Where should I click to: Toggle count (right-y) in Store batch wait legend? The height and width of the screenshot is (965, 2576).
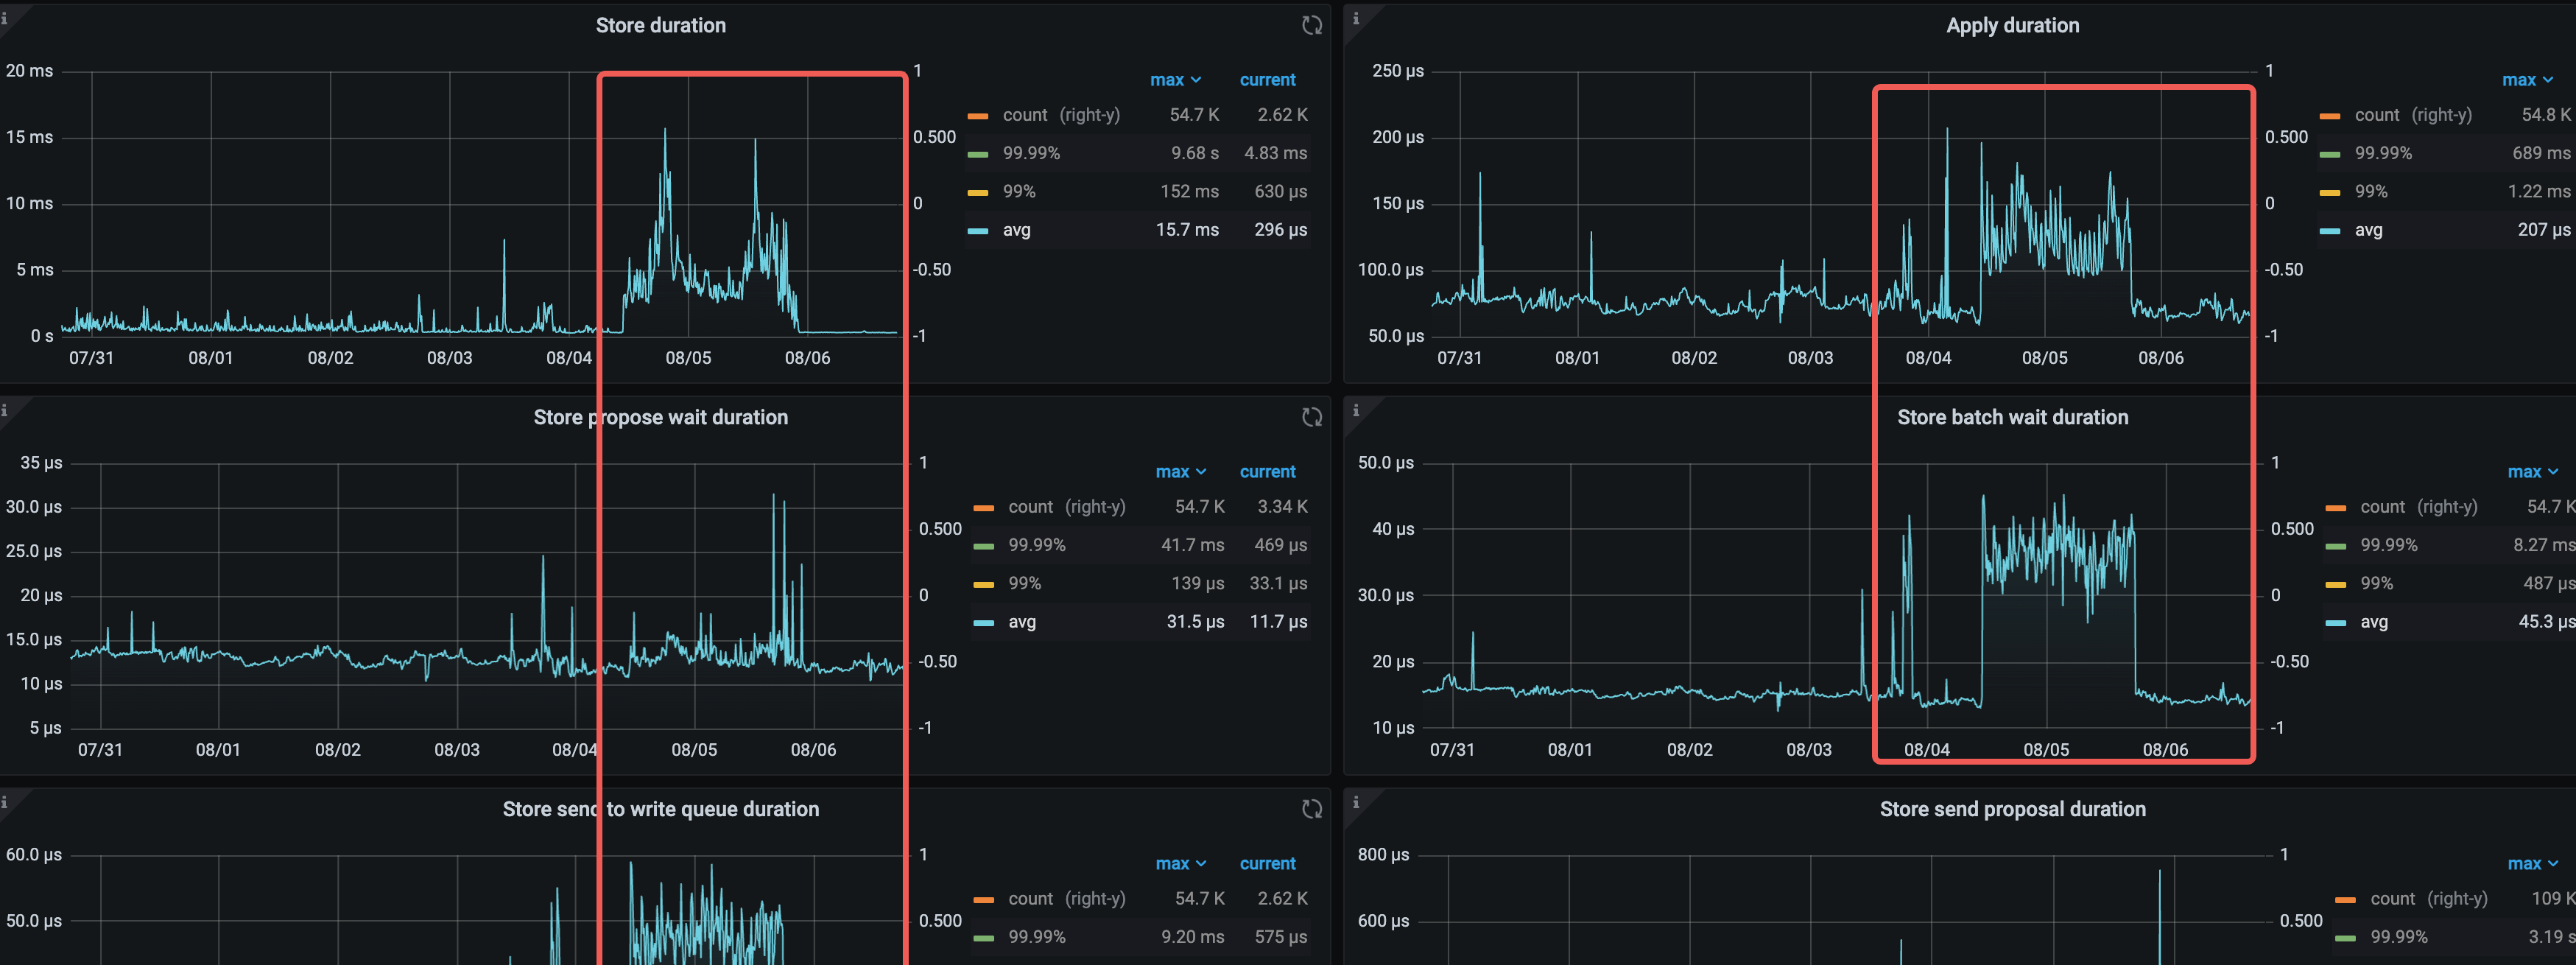click(2419, 507)
